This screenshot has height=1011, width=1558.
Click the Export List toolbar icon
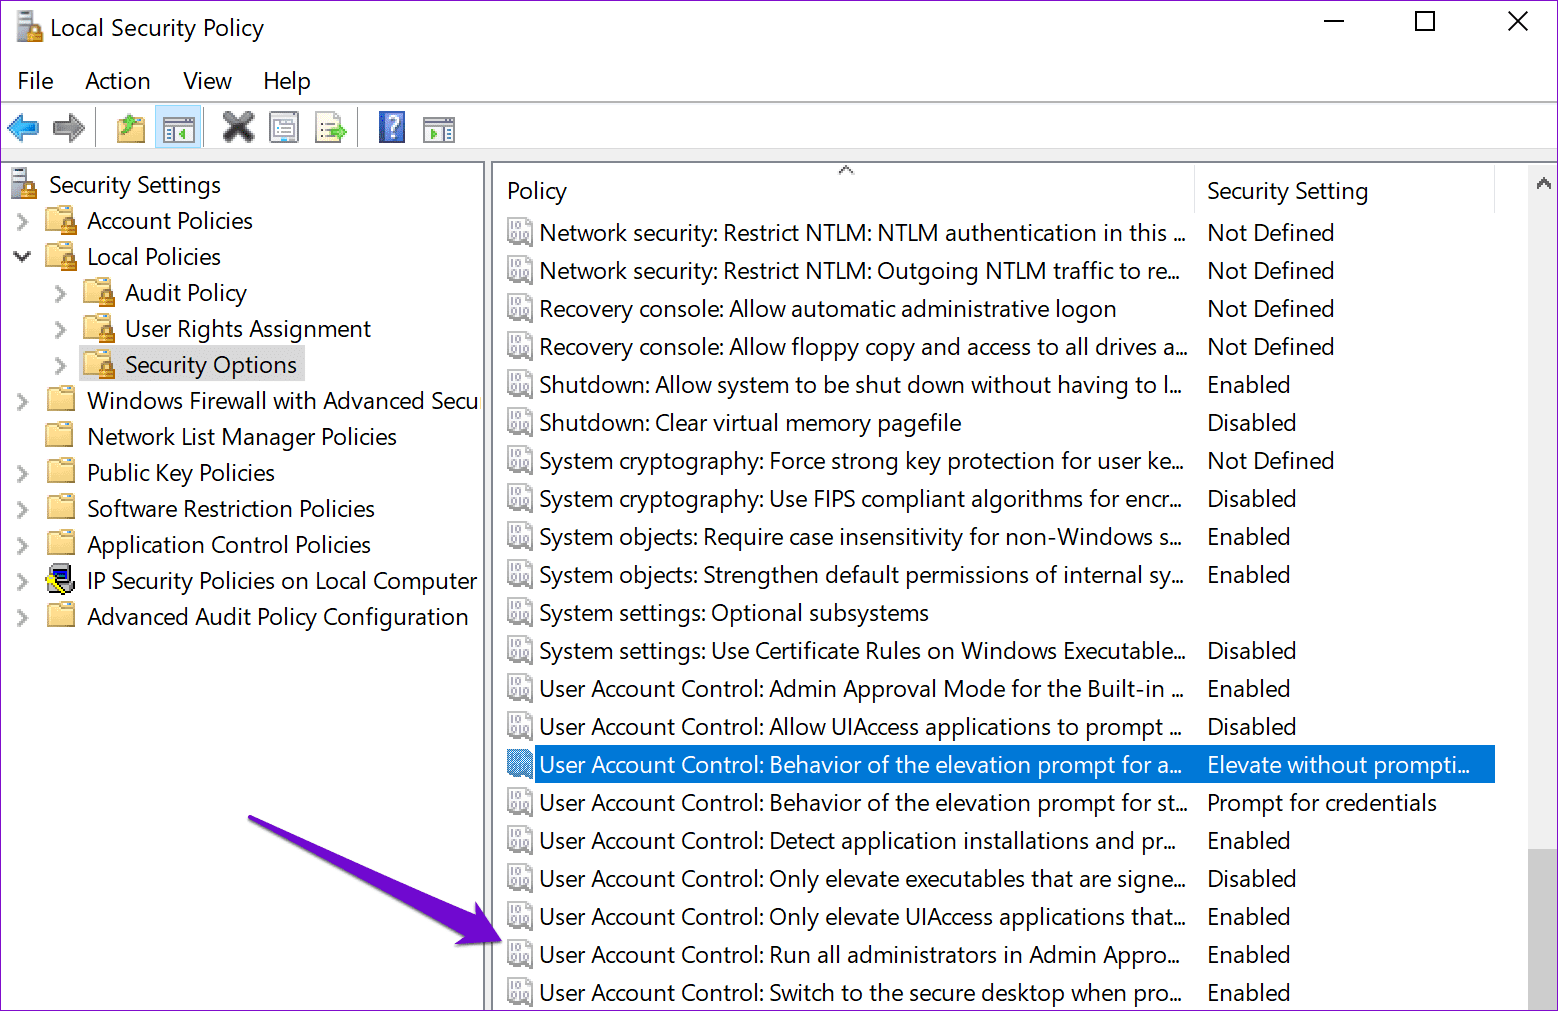331,127
